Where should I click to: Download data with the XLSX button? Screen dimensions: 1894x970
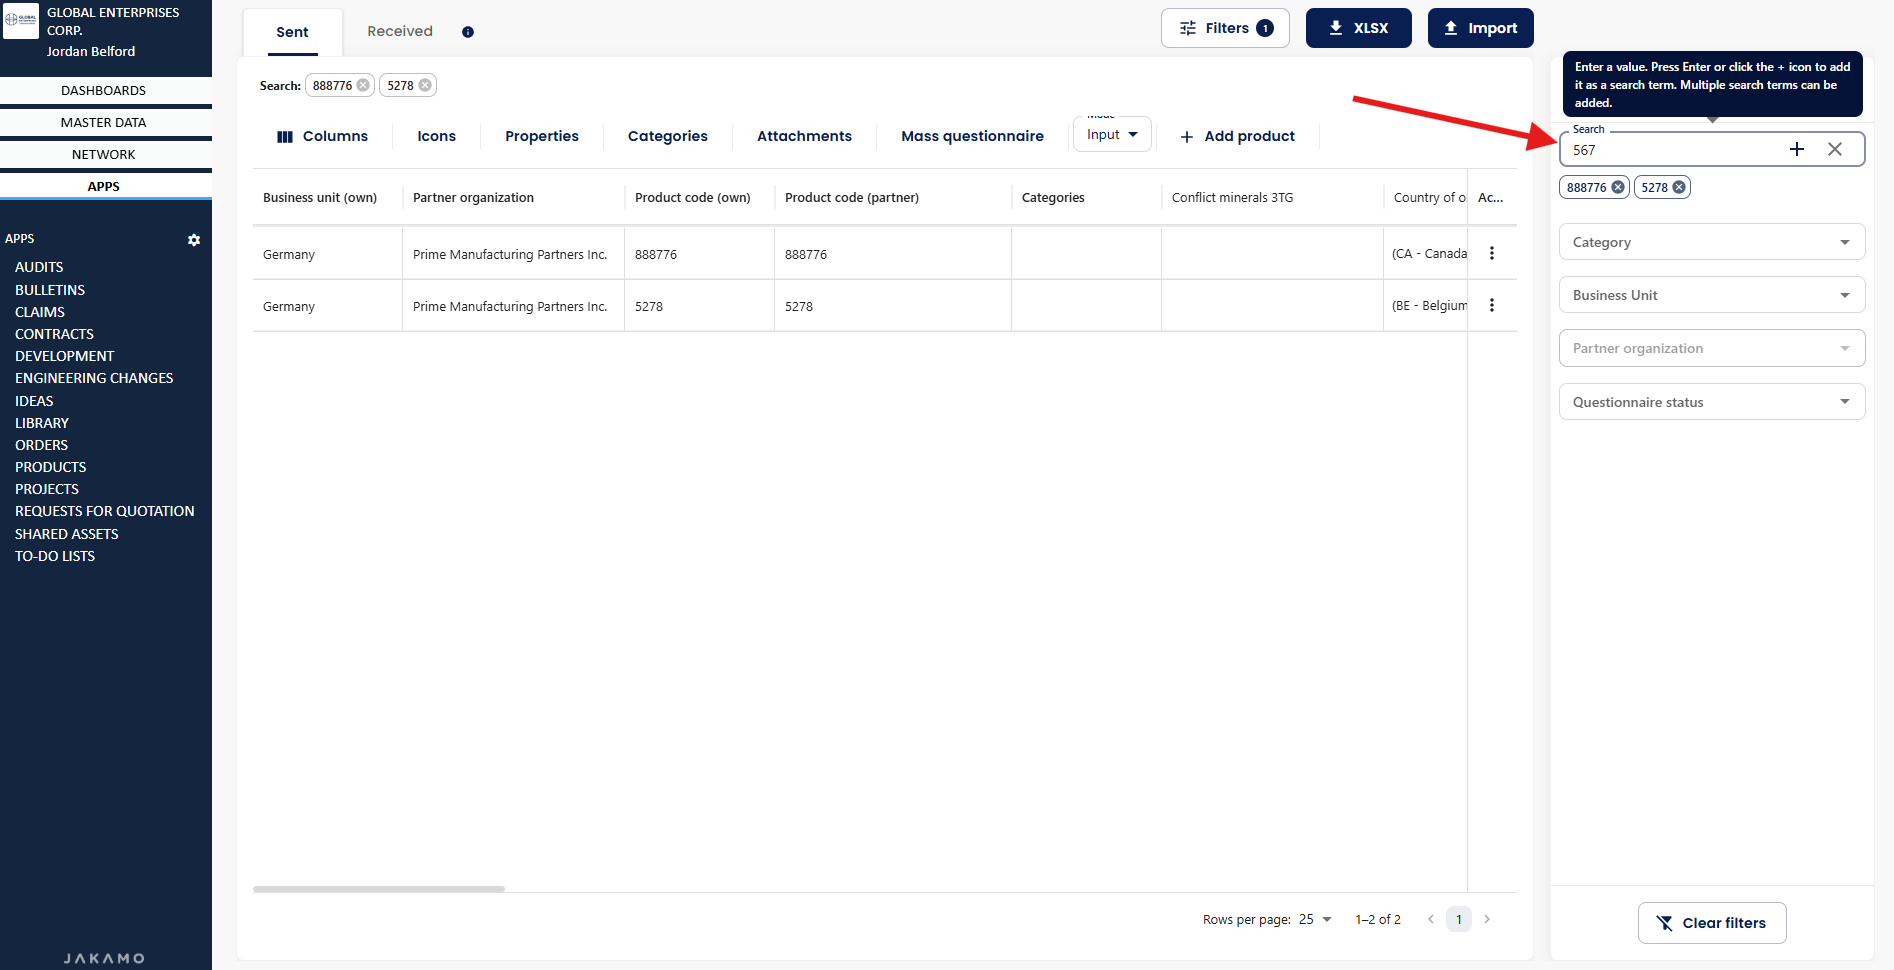click(x=1358, y=28)
